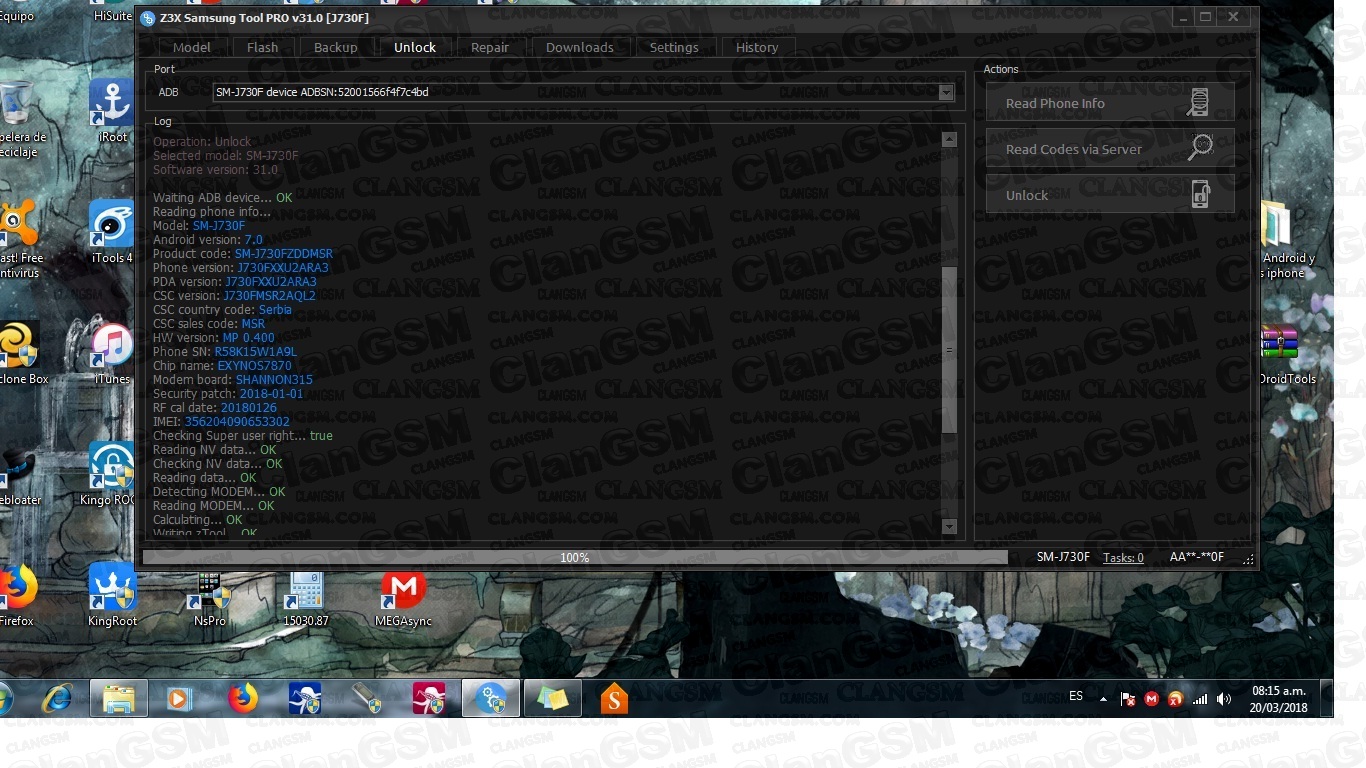Image resolution: width=1366 pixels, height=768 pixels.
Task: Open Action Center flag tray icon
Action: coord(1128,699)
